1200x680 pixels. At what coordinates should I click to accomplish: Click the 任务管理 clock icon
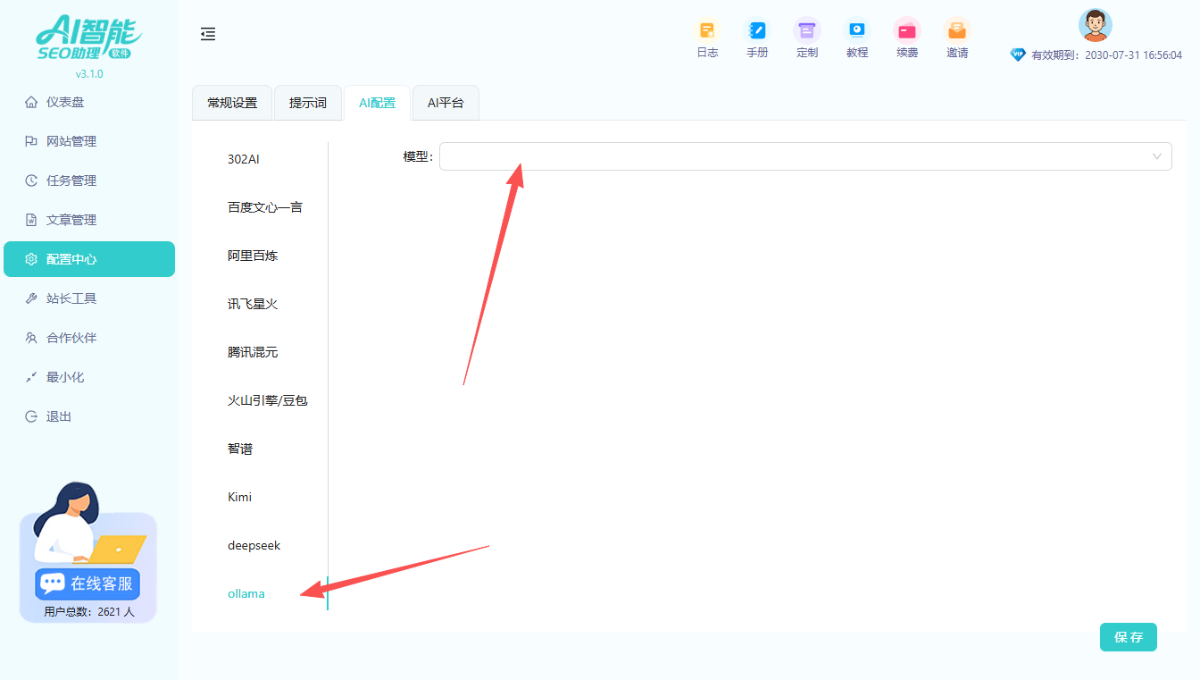(x=31, y=180)
